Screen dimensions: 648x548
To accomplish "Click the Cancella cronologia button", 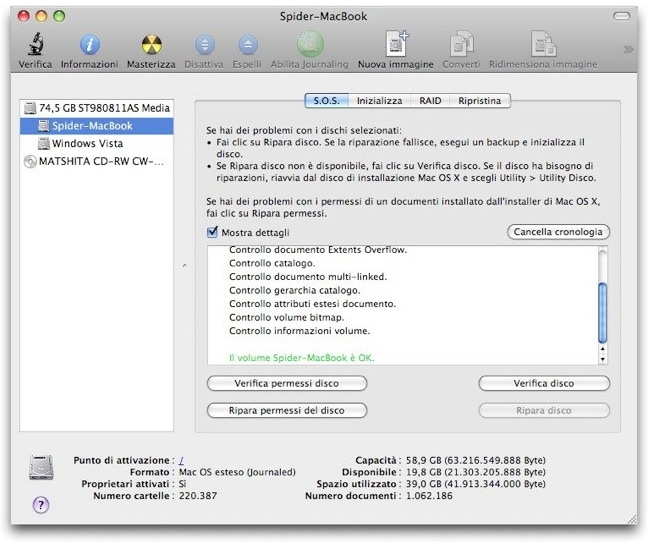I will [558, 232].
